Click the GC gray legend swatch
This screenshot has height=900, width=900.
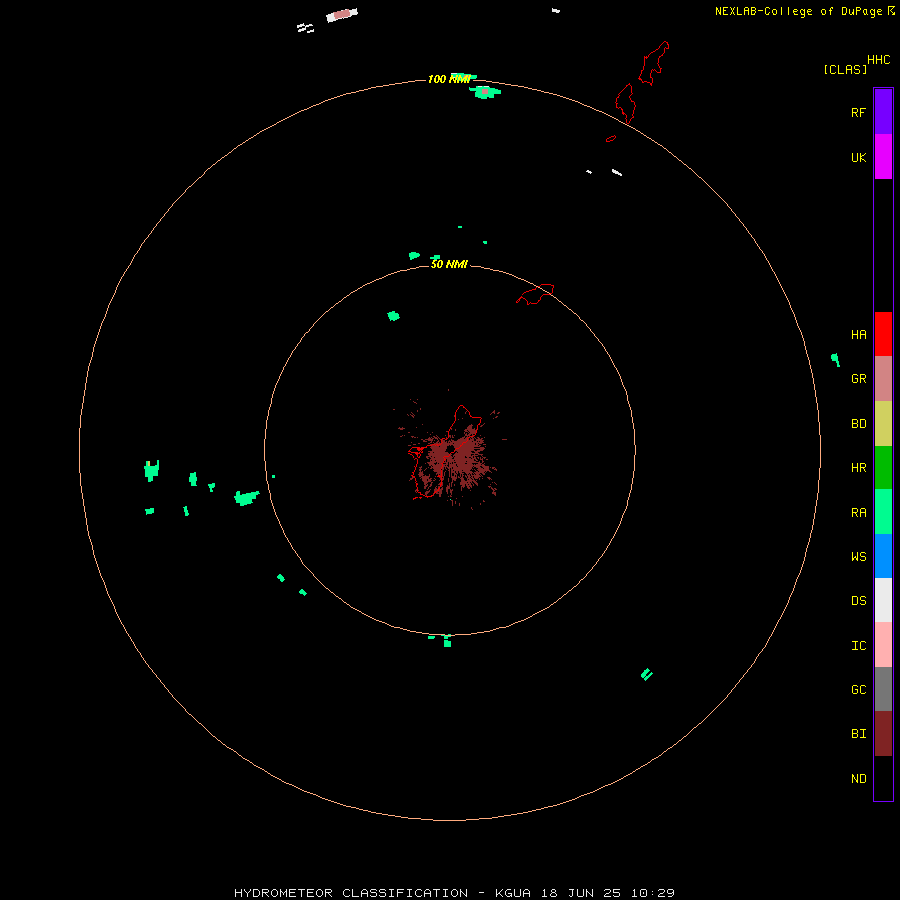[883, 689]
